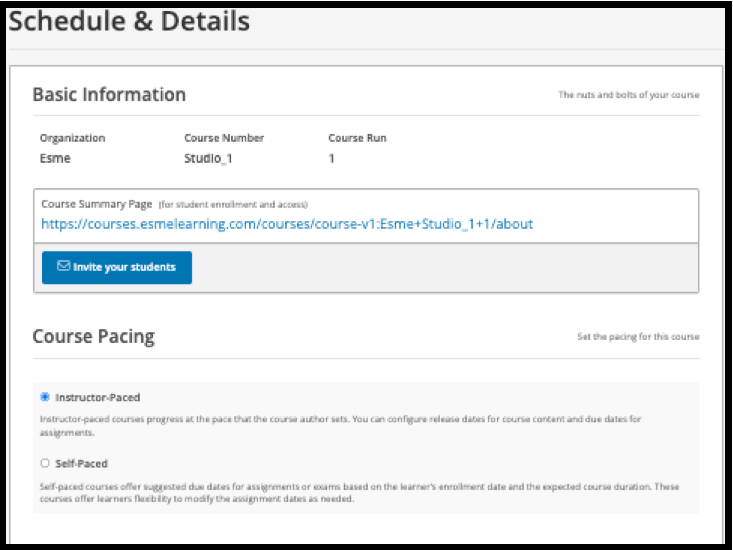Viewport: 733px width, 550px height.
Task: Click the Basic Information section heading
Action: 109,95
